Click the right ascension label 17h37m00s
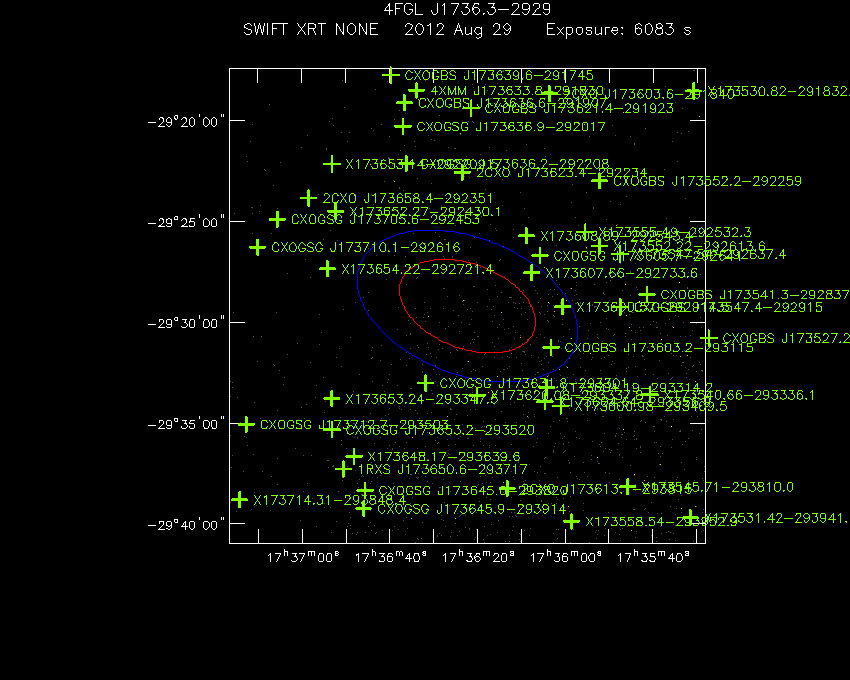The height and width of the screenshot is (680, 850). pyautogui.click(x=303, y=557)
